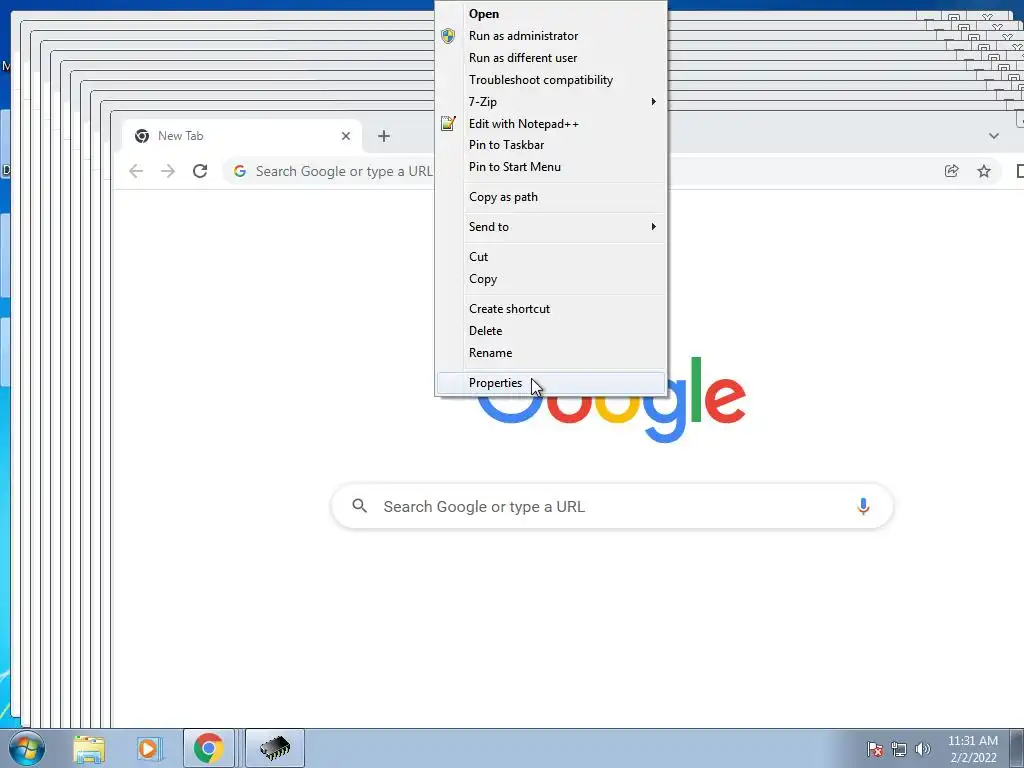The width and height of the screenshot is (1024, 768).
Task: Open the Windows Start menu
Action: 27,748
